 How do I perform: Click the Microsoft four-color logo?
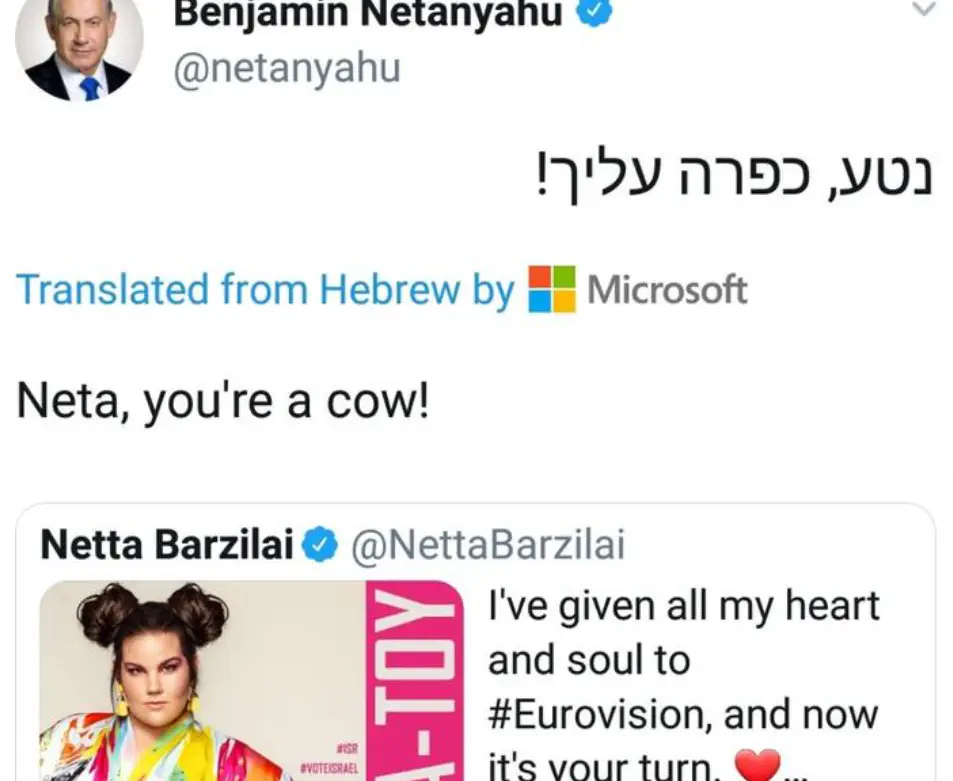pyautogui.click(x=552, y=289)
